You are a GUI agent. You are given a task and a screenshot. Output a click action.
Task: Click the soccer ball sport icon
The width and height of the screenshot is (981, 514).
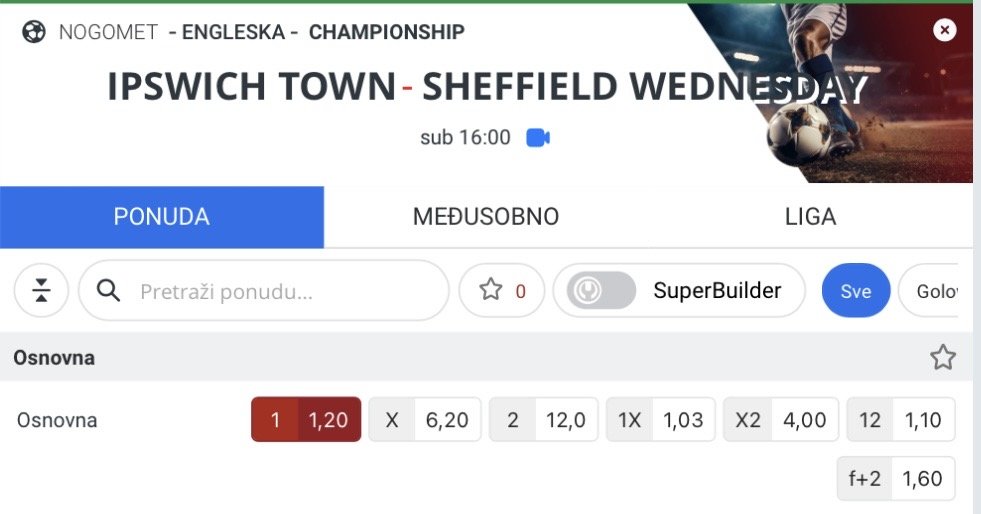[33, 32]
